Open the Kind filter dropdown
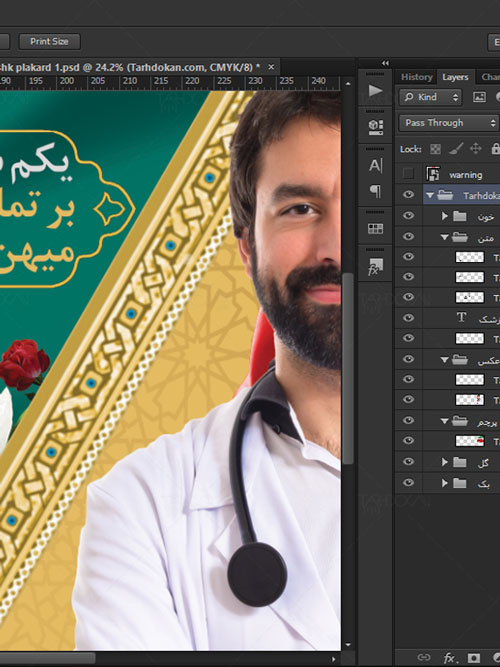This screenshot has width=500, height=667. 430,97
